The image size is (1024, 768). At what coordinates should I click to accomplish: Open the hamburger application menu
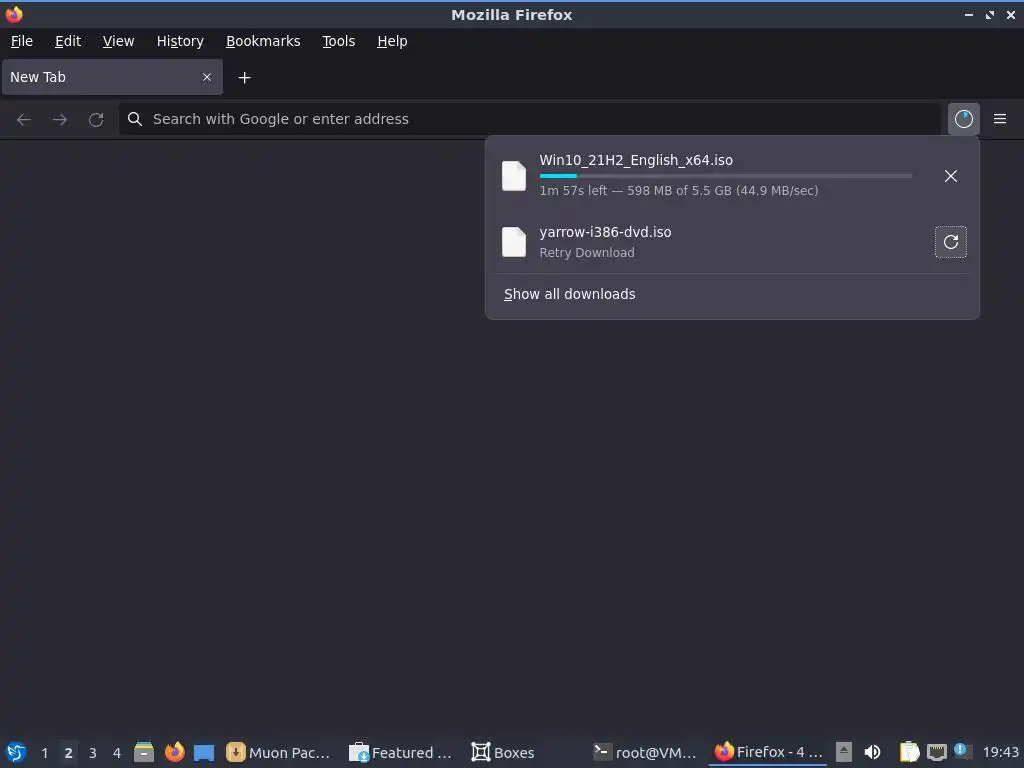pos(999,119)
